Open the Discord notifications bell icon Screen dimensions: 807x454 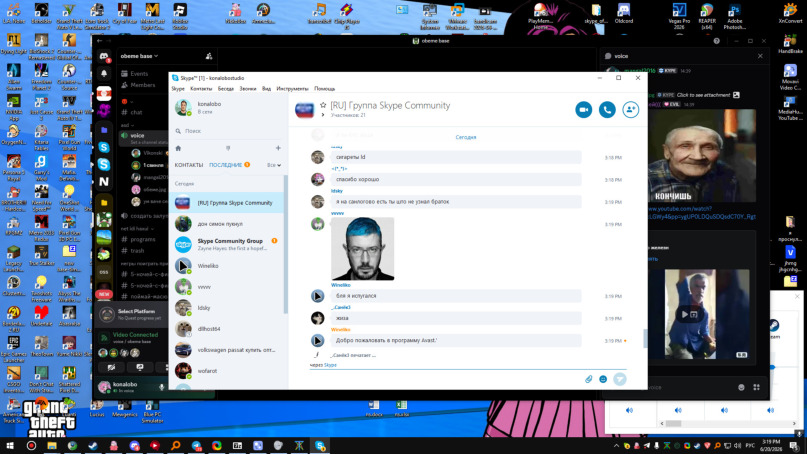pyautogui.click(x=104, y=74)
